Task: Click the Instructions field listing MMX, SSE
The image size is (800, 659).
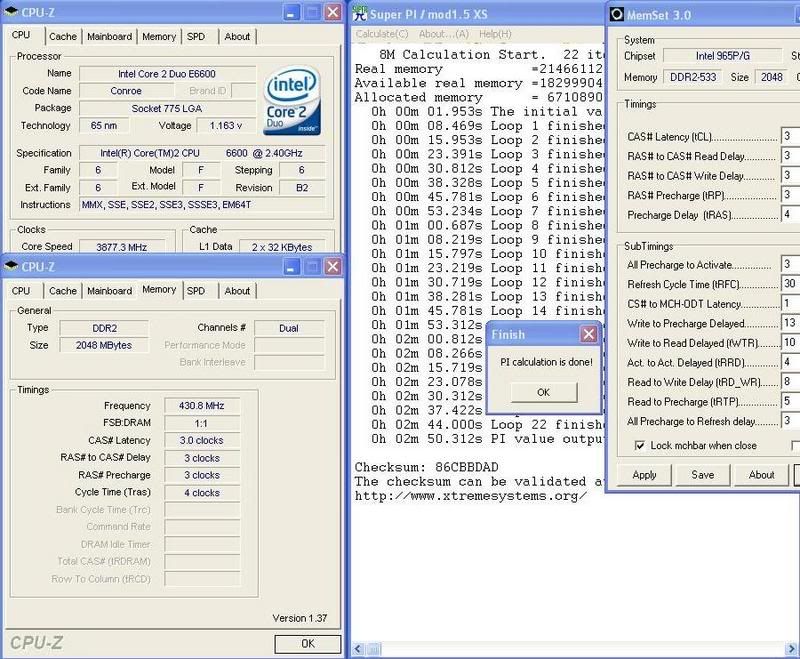Action: coord(202,205)
